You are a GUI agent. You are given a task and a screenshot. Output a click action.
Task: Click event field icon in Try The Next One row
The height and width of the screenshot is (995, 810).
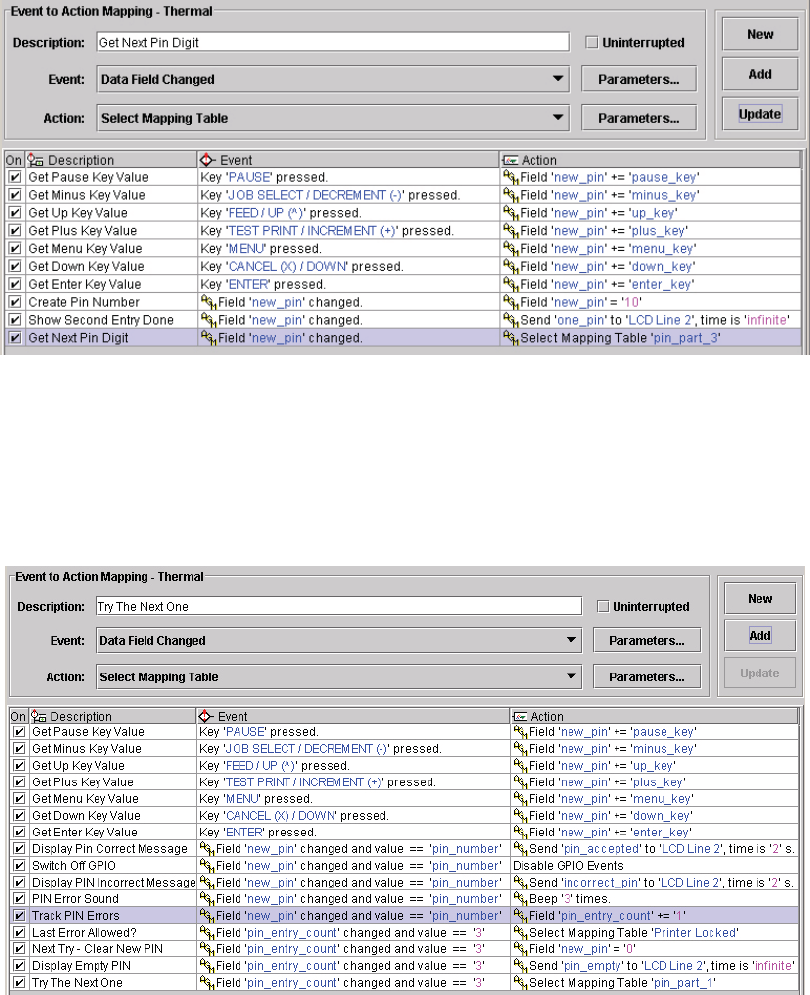pyautogui.click(x=207, y=982)
